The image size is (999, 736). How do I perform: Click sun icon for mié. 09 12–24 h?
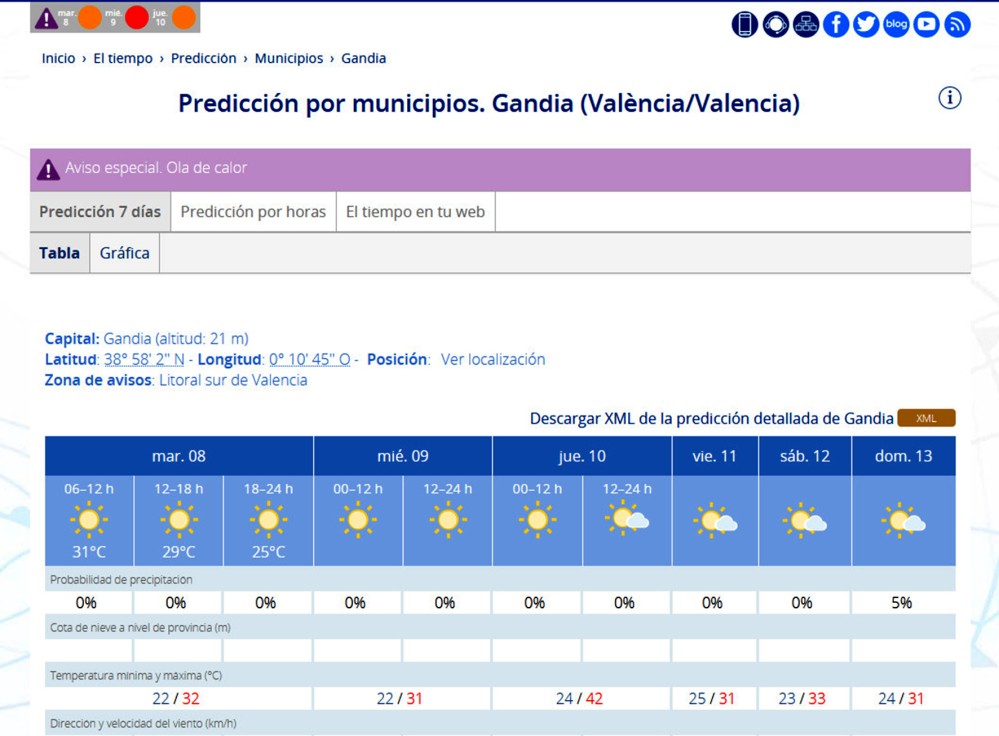tap(447, 519)
